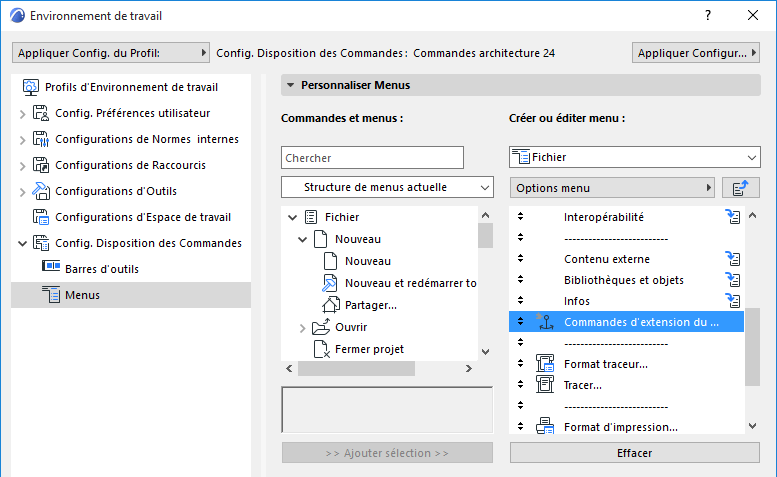Viewport: 777px width, 477px height.
Task: Open the Structure de menus actuelle dropdown
Action: coord(387,187)
